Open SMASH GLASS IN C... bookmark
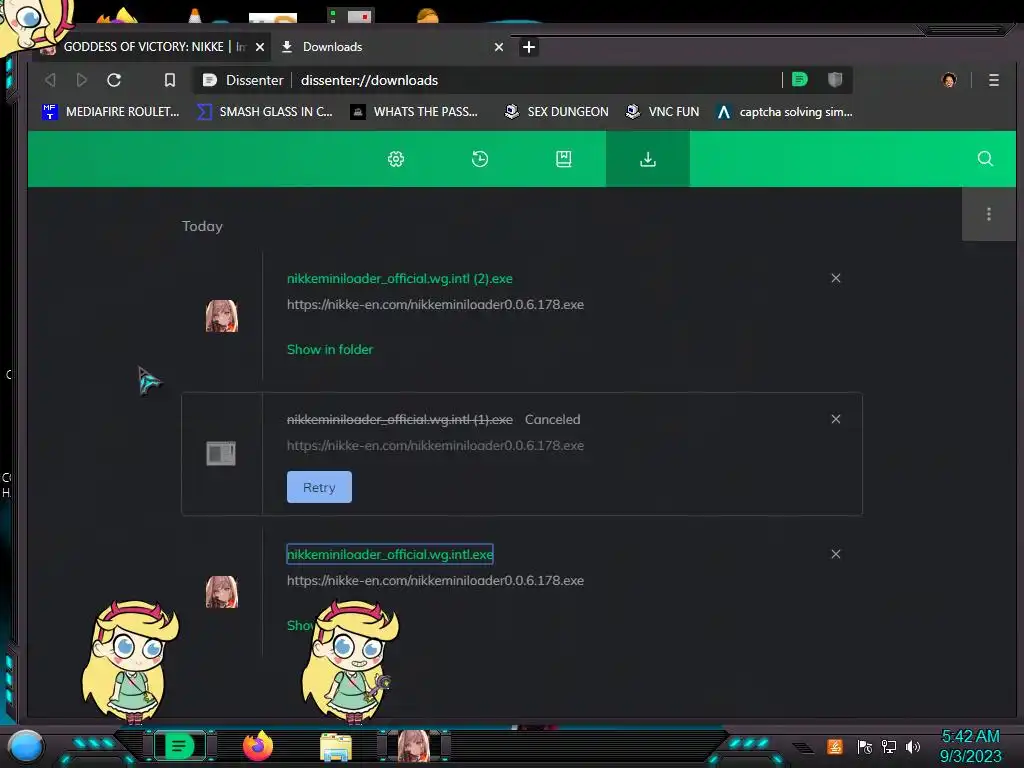The height and width of the screenshot is (768, 1024). (264, 112)
